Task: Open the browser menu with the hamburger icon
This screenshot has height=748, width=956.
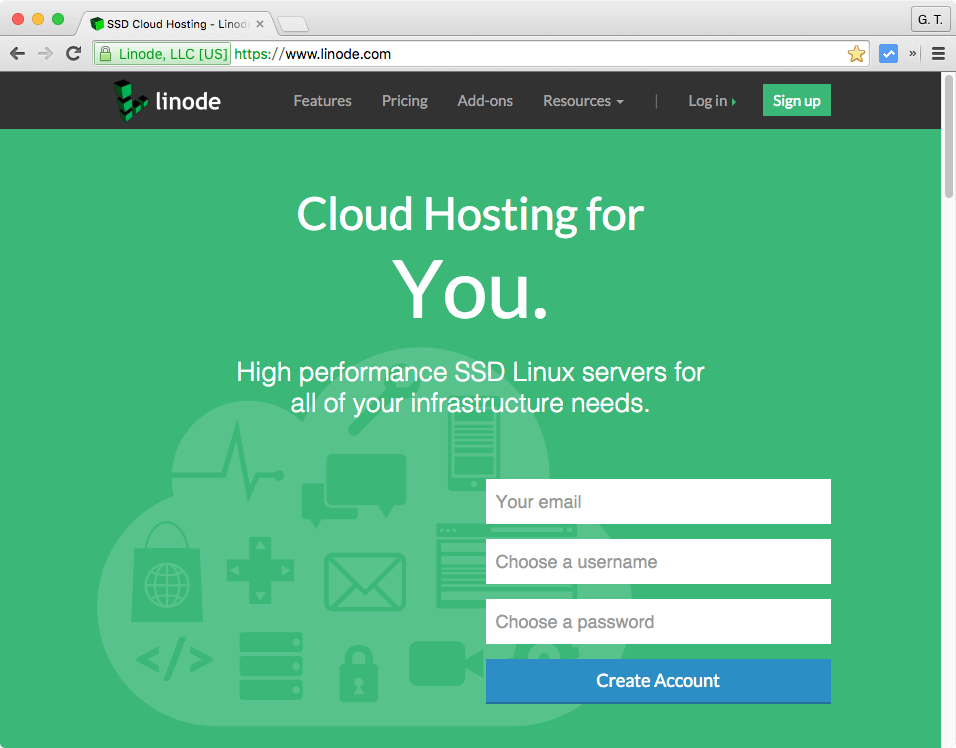Action: click(x=938, y=53)
